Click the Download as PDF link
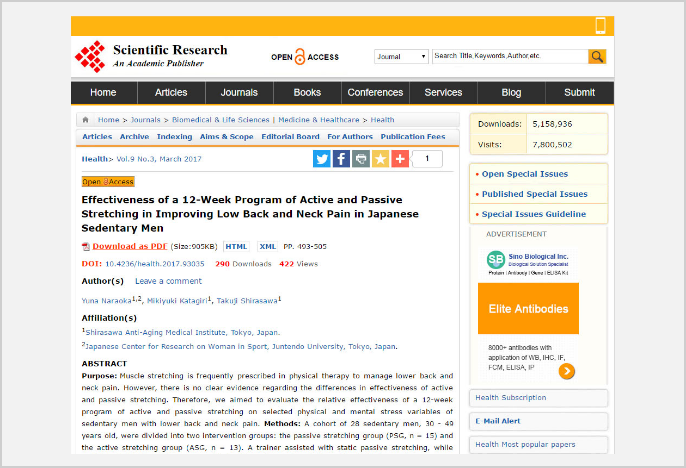686x468 pixels. [x=130, y=246]
